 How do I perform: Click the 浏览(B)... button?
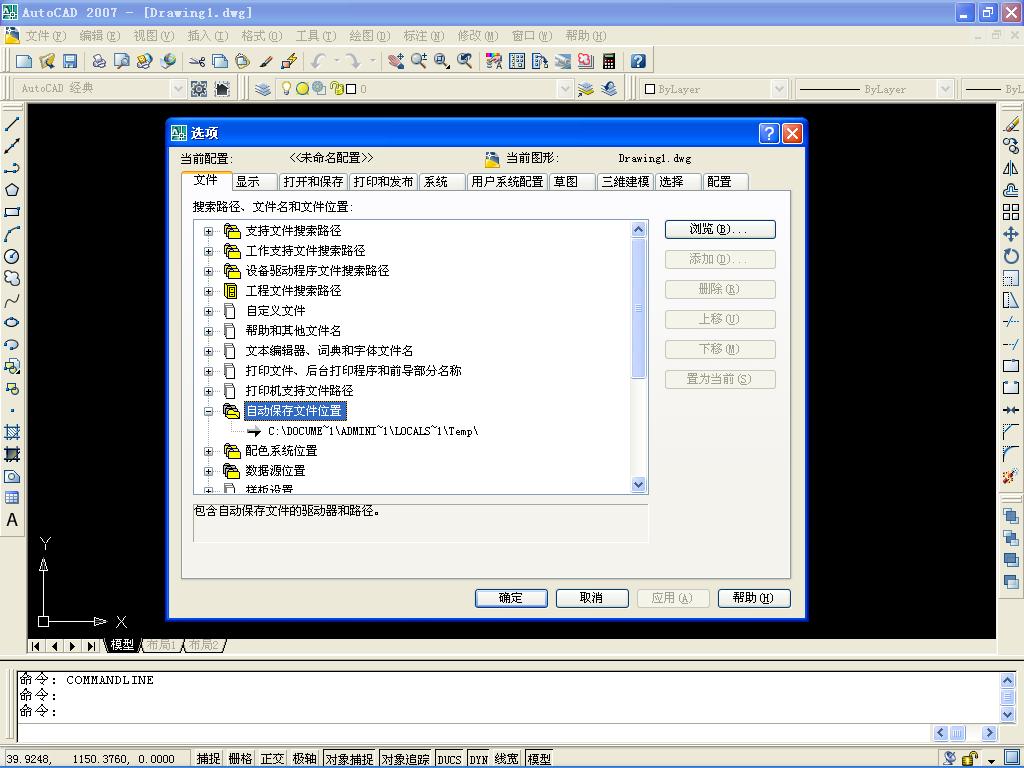720,229
